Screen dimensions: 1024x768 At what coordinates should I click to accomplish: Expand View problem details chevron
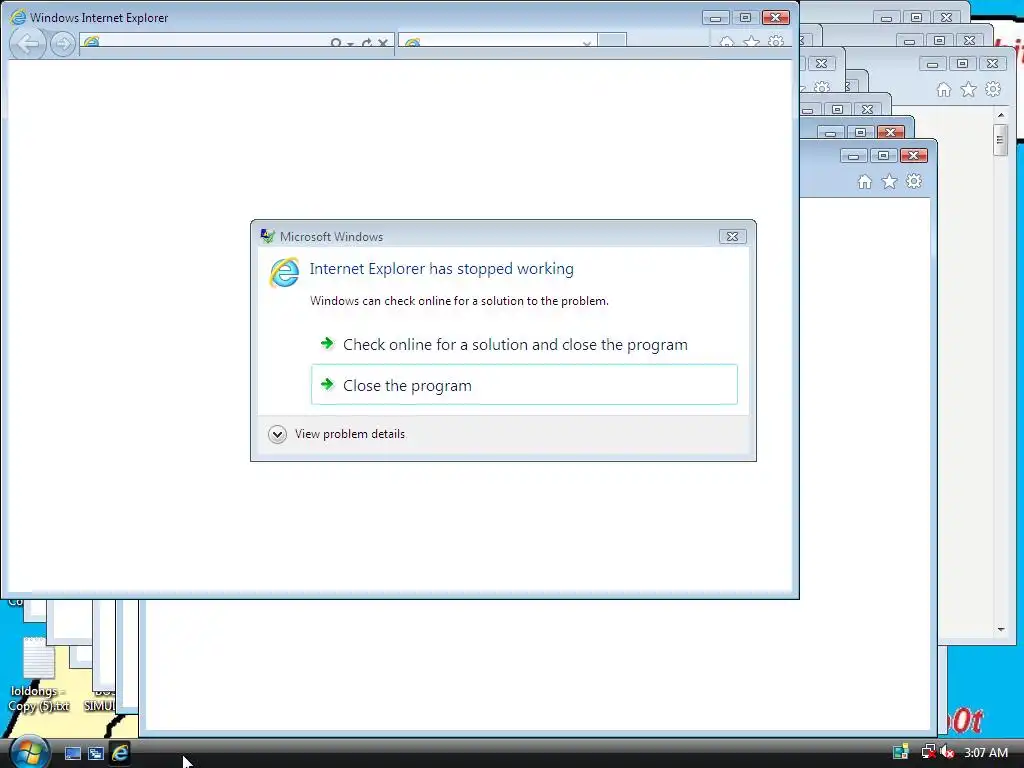pyautogui.click(x=277, y=434)
